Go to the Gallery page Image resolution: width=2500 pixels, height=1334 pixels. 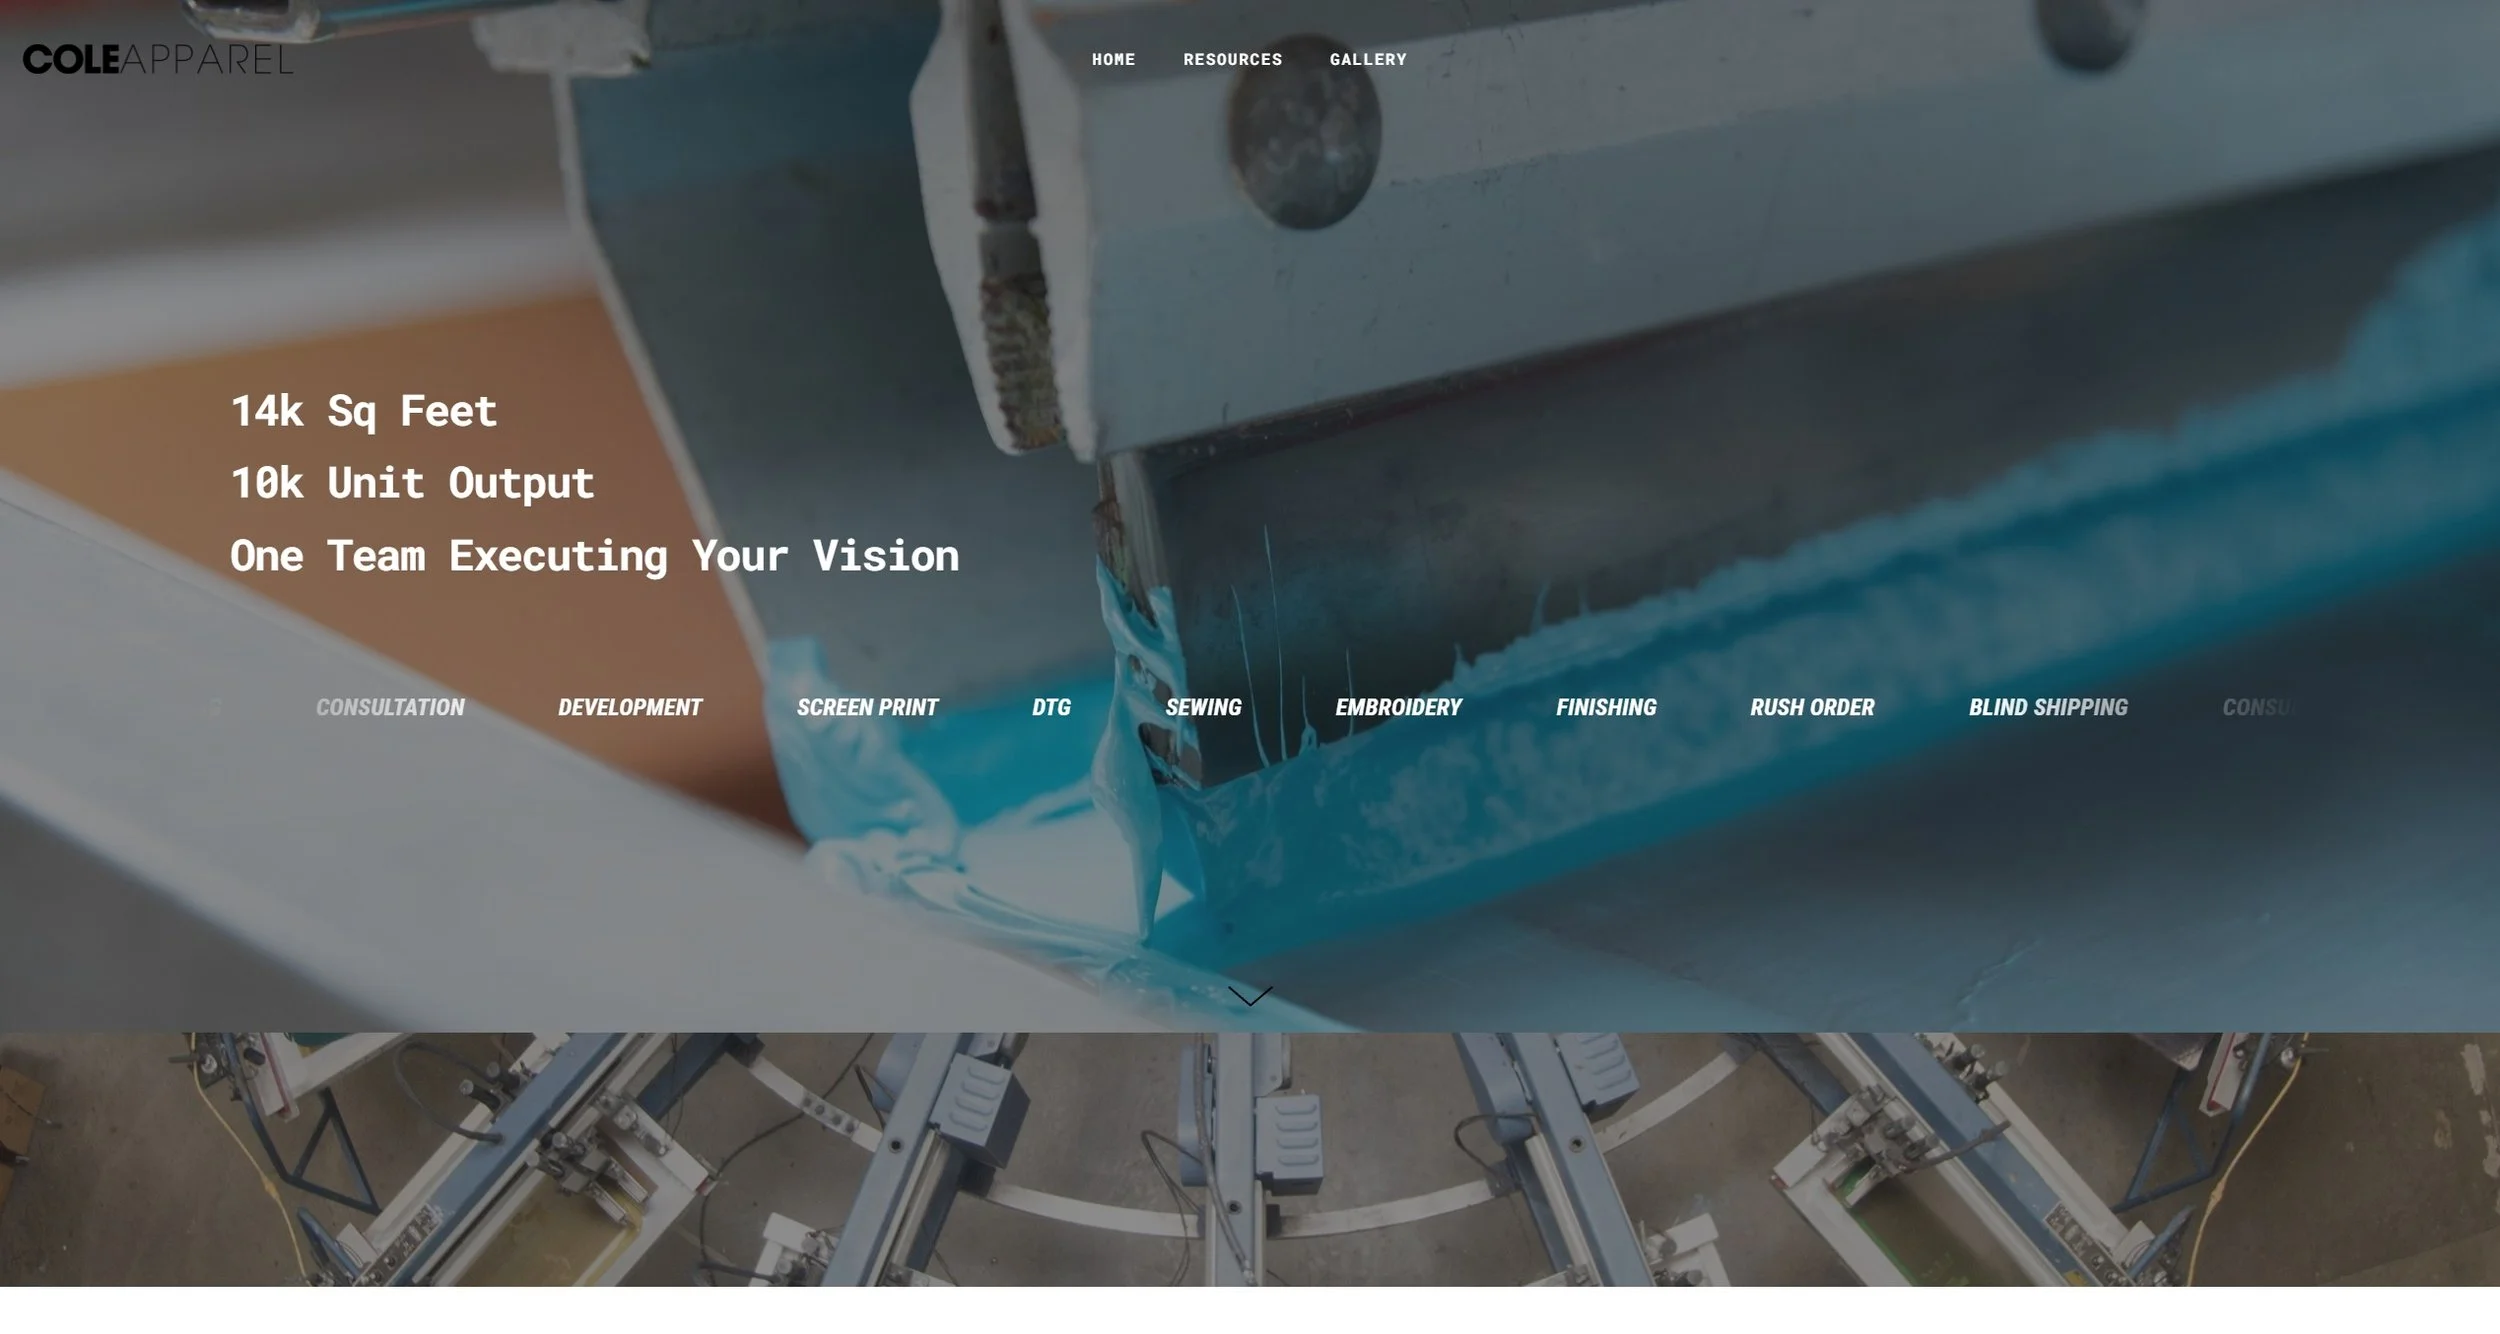pos(1367,60)
